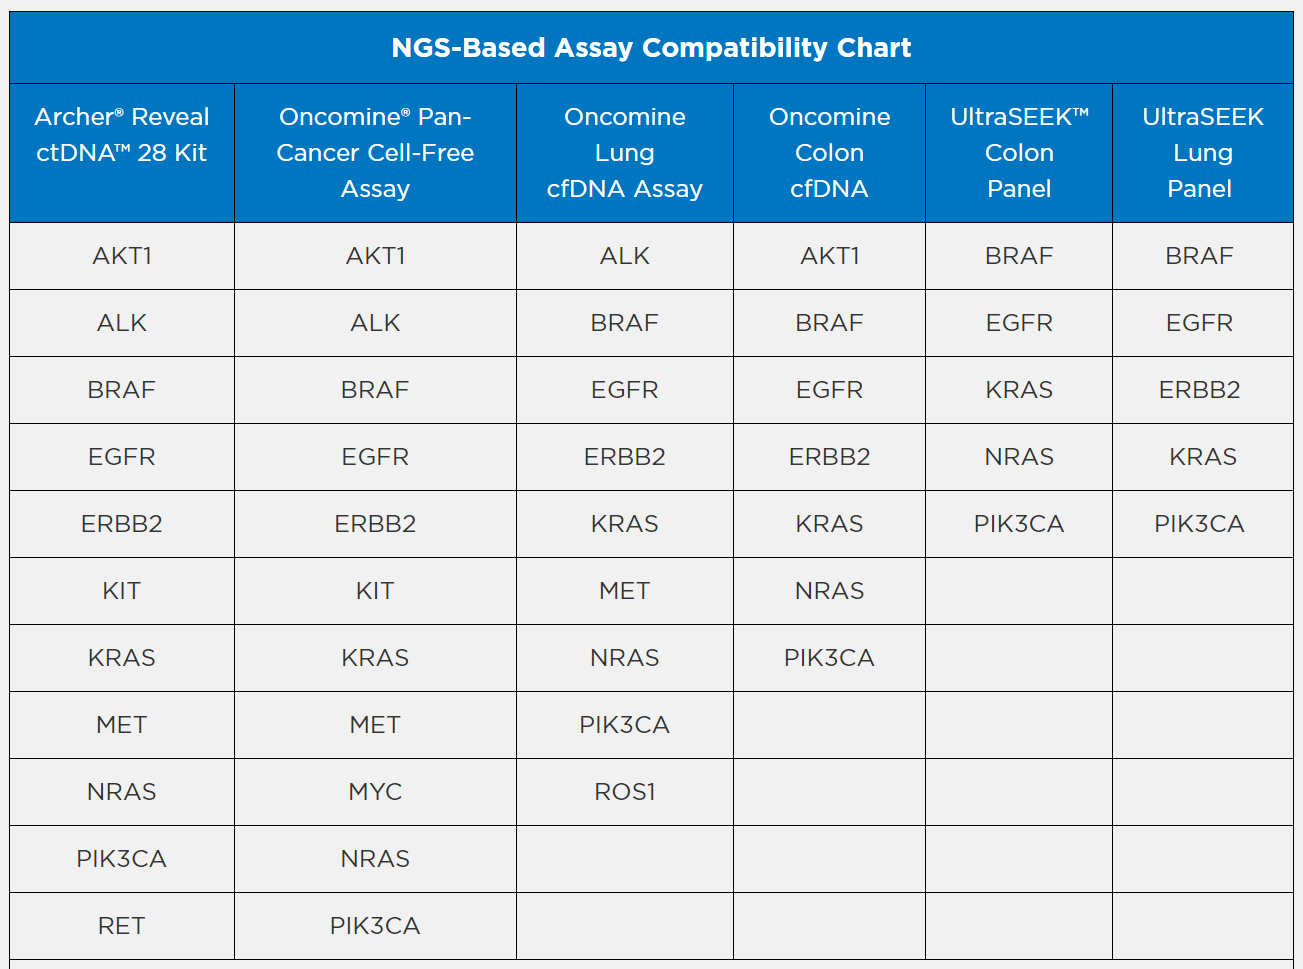
Task: Select PIK3CA in the Oncomine Colon column
Action: click(x=829, y=658)
